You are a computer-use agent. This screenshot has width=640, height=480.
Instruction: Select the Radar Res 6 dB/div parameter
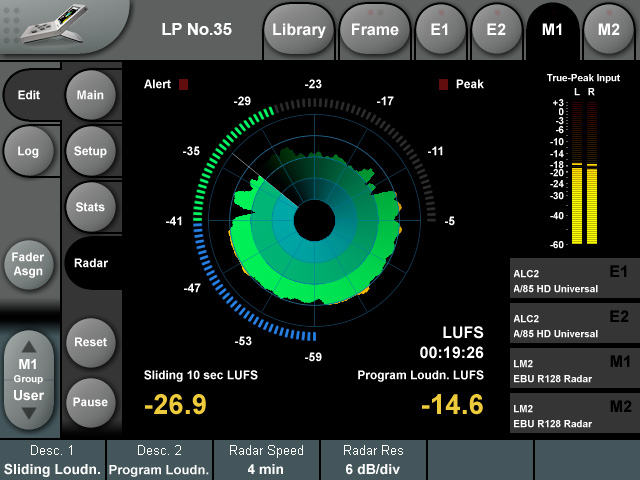(373, 460)
